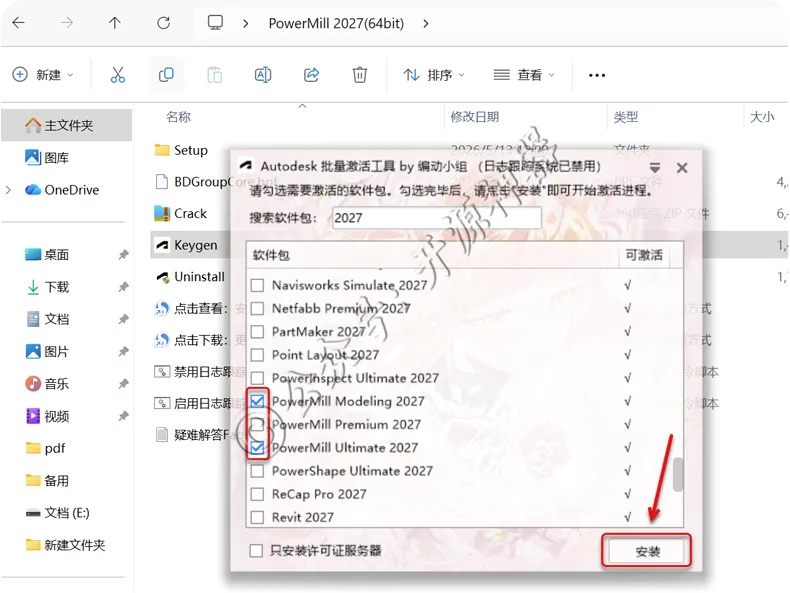Select the 点击查看 shortcut
The width and height of the screenshot is (790, 593).
[x=191, y=308]
